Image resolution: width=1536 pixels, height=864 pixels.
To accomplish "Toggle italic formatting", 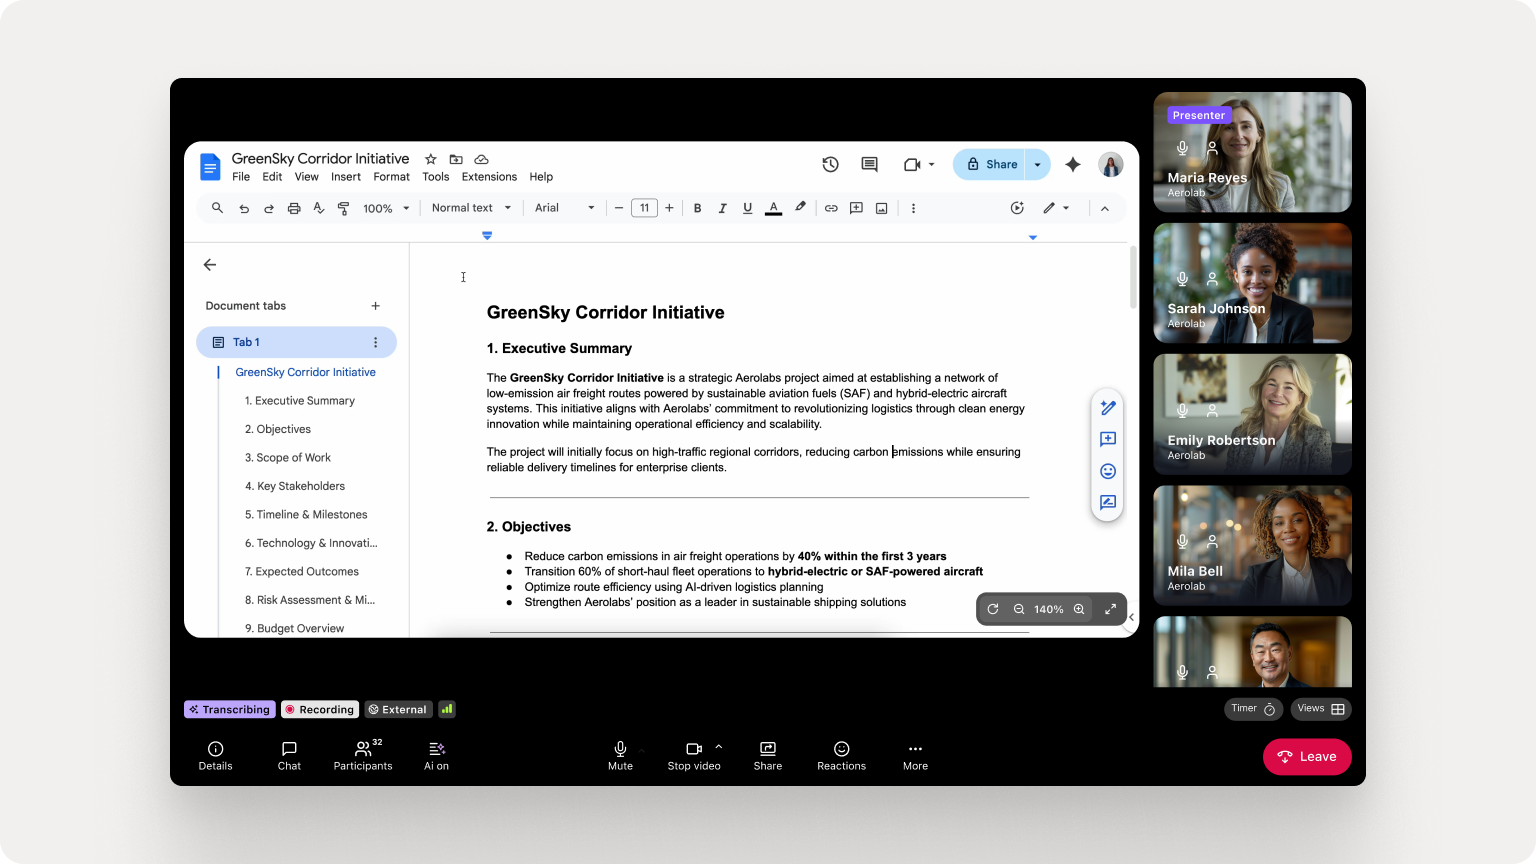I will (x=722, y=208).
